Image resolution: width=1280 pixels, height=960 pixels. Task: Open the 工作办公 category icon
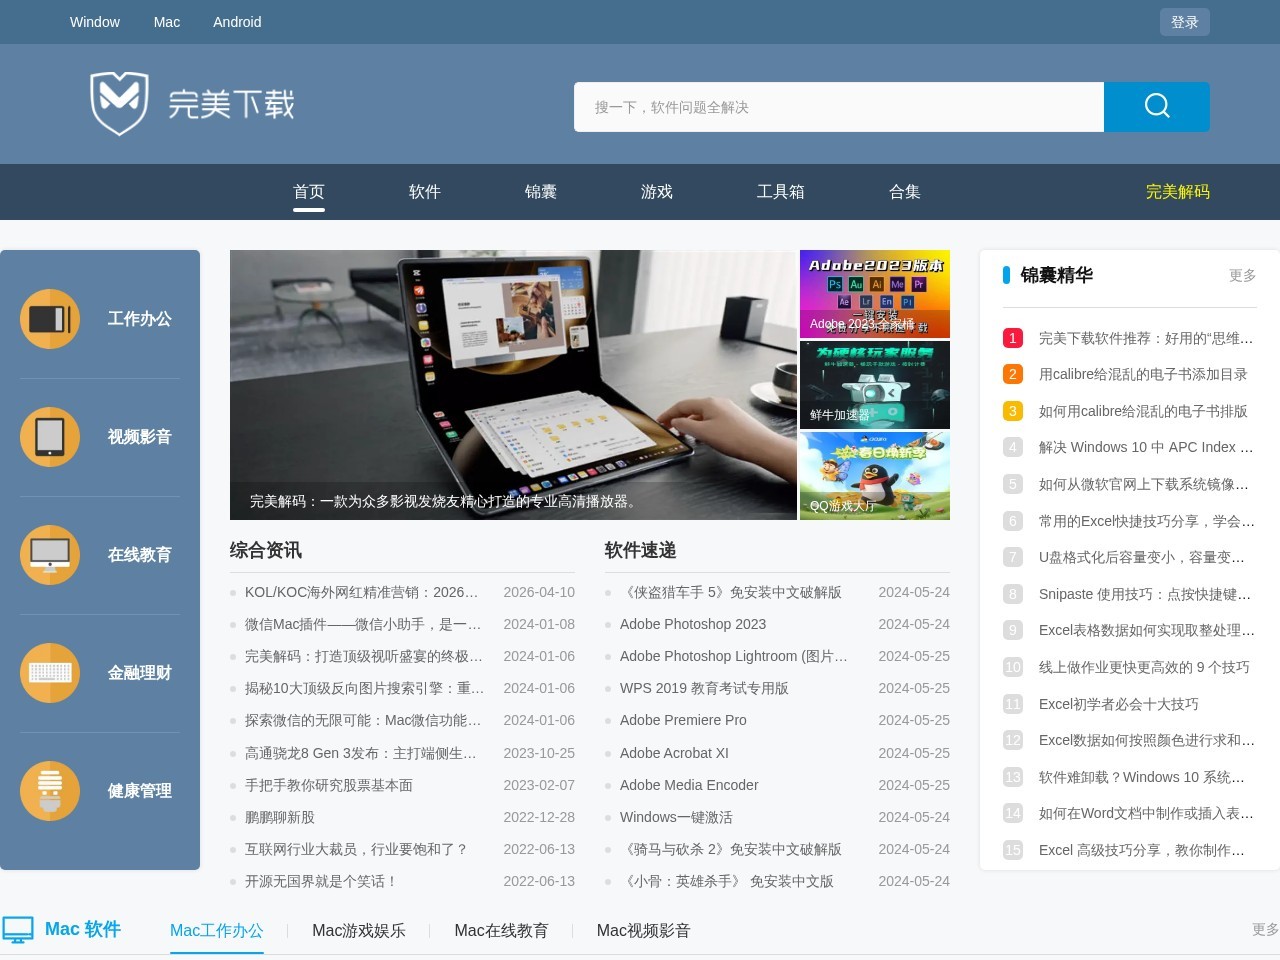click(50, 319)
